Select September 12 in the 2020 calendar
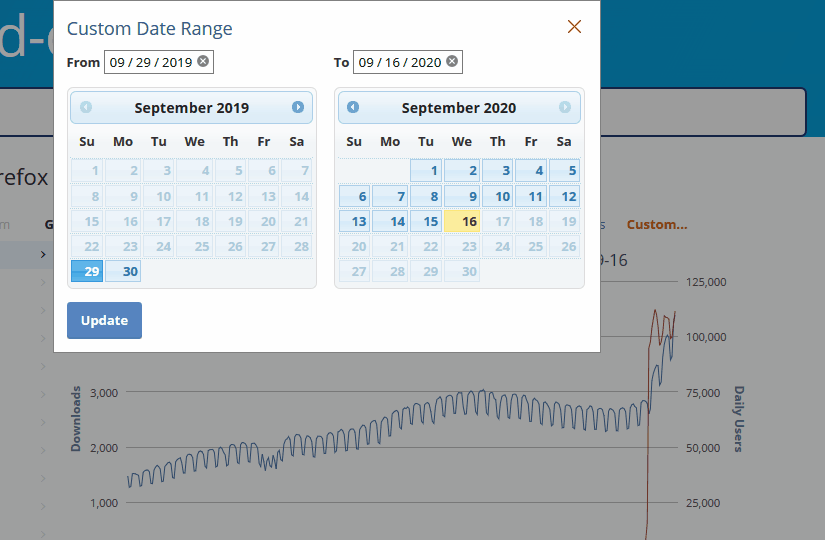The image size is (825, 540). 565,196
